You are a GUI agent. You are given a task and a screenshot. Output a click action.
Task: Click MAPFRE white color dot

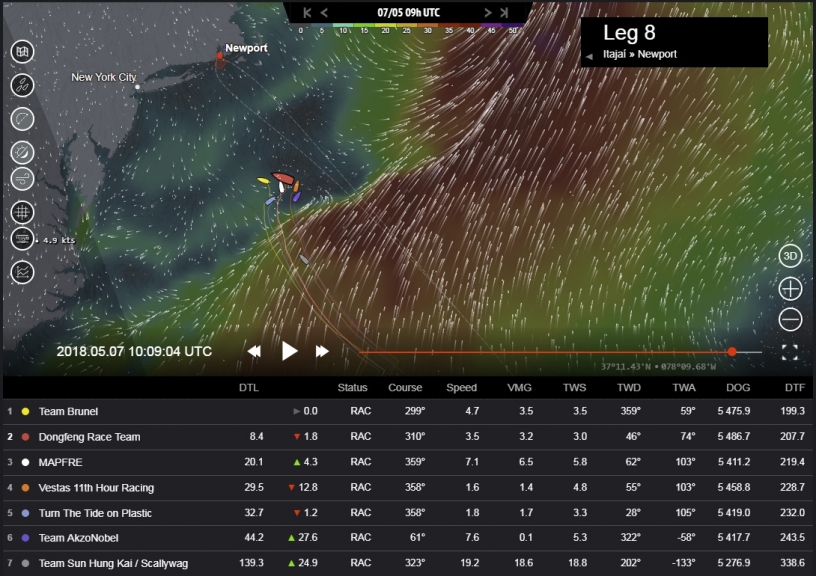pos(25,462)
